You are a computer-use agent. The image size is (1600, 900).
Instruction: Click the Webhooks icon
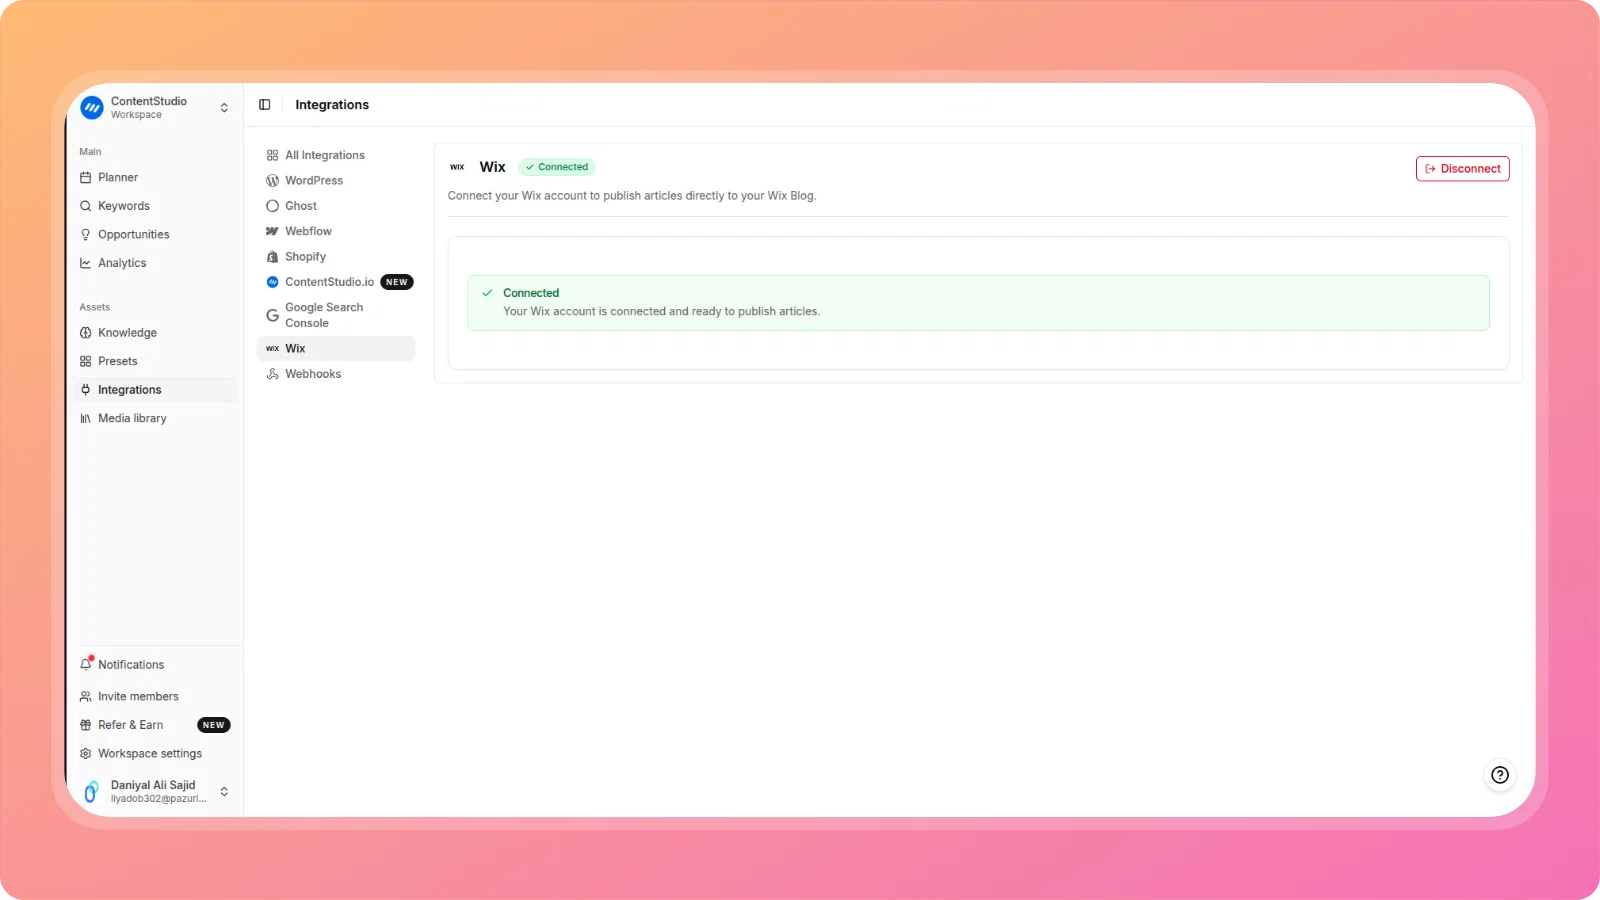click(x=272, y=374)
